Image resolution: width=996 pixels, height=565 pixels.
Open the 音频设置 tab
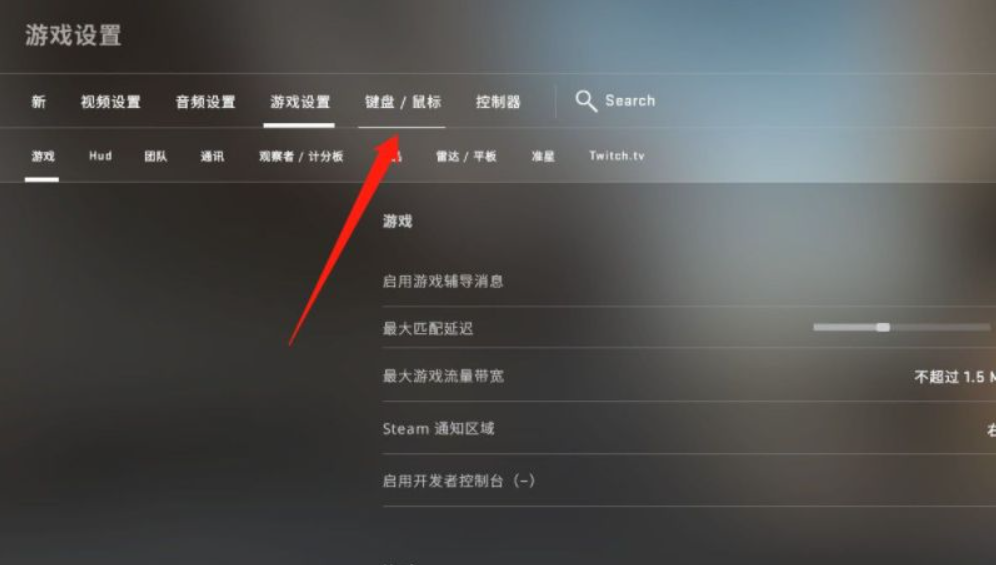point(205,102)
